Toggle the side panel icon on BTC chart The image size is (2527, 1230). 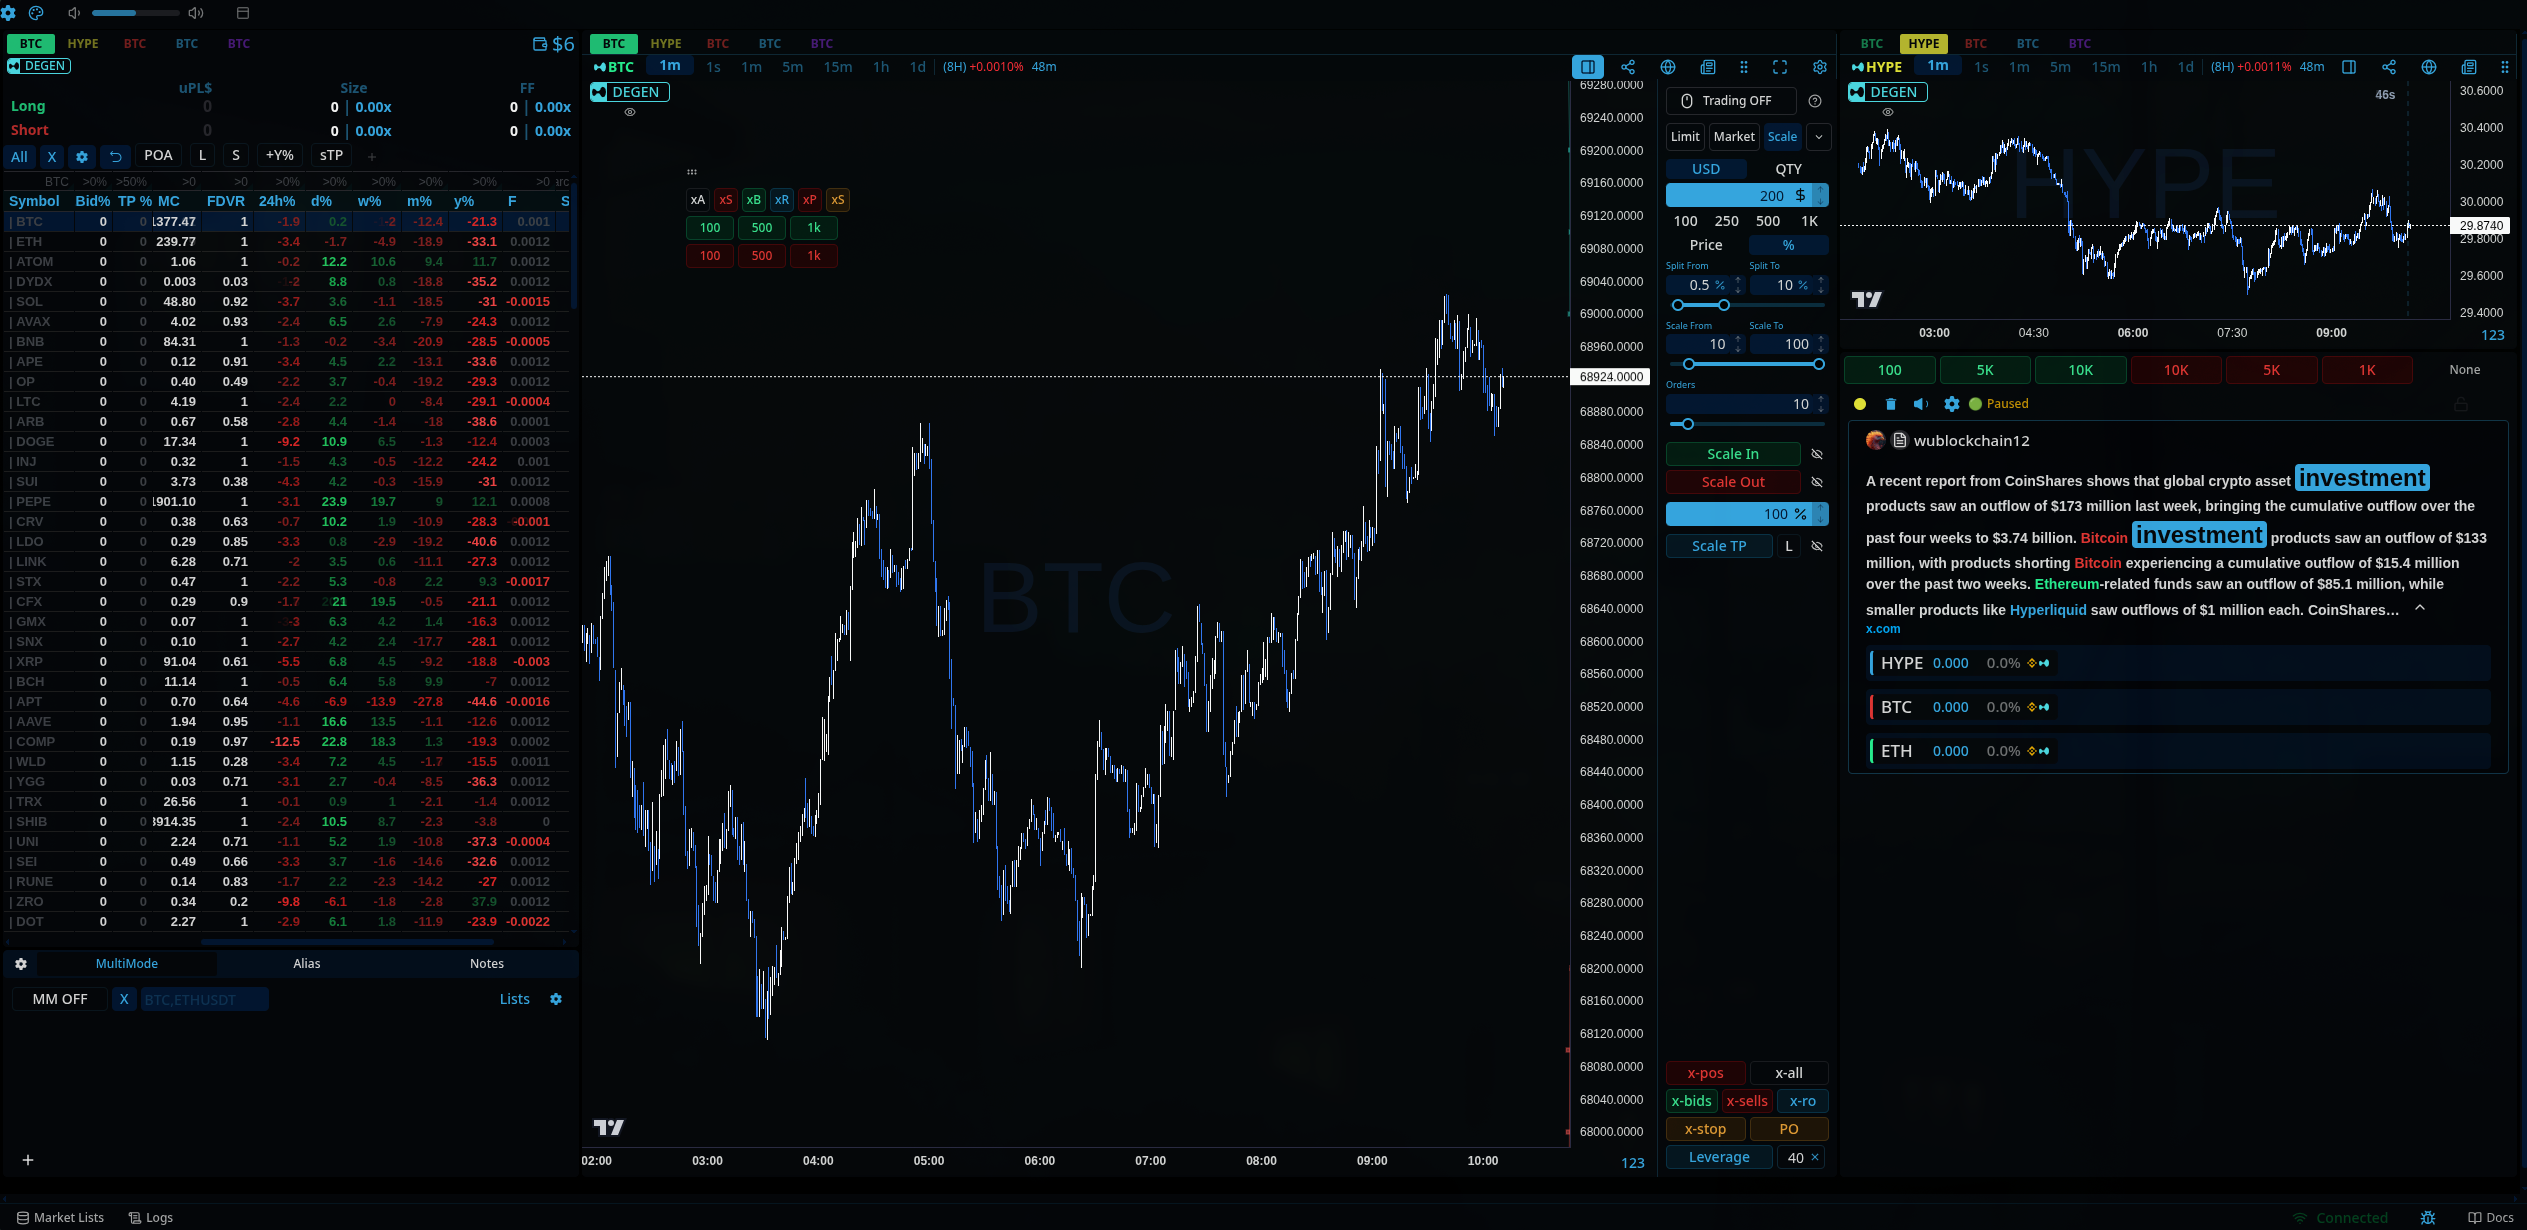tap(1588, 67)
